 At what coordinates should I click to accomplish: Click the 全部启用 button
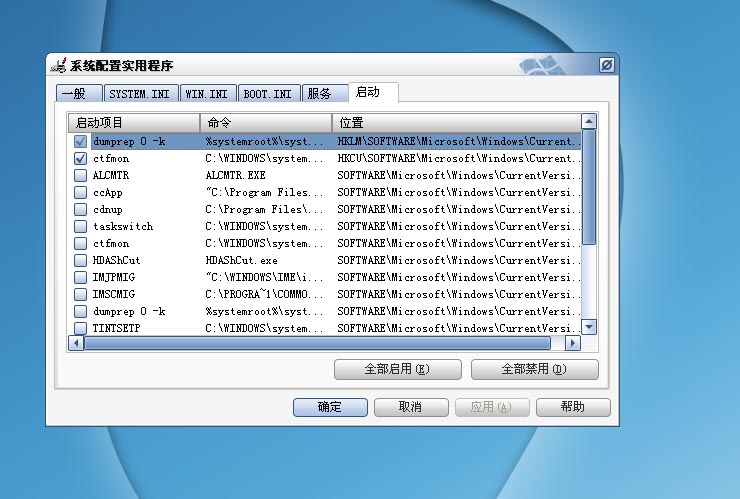[x=397, y=369]
